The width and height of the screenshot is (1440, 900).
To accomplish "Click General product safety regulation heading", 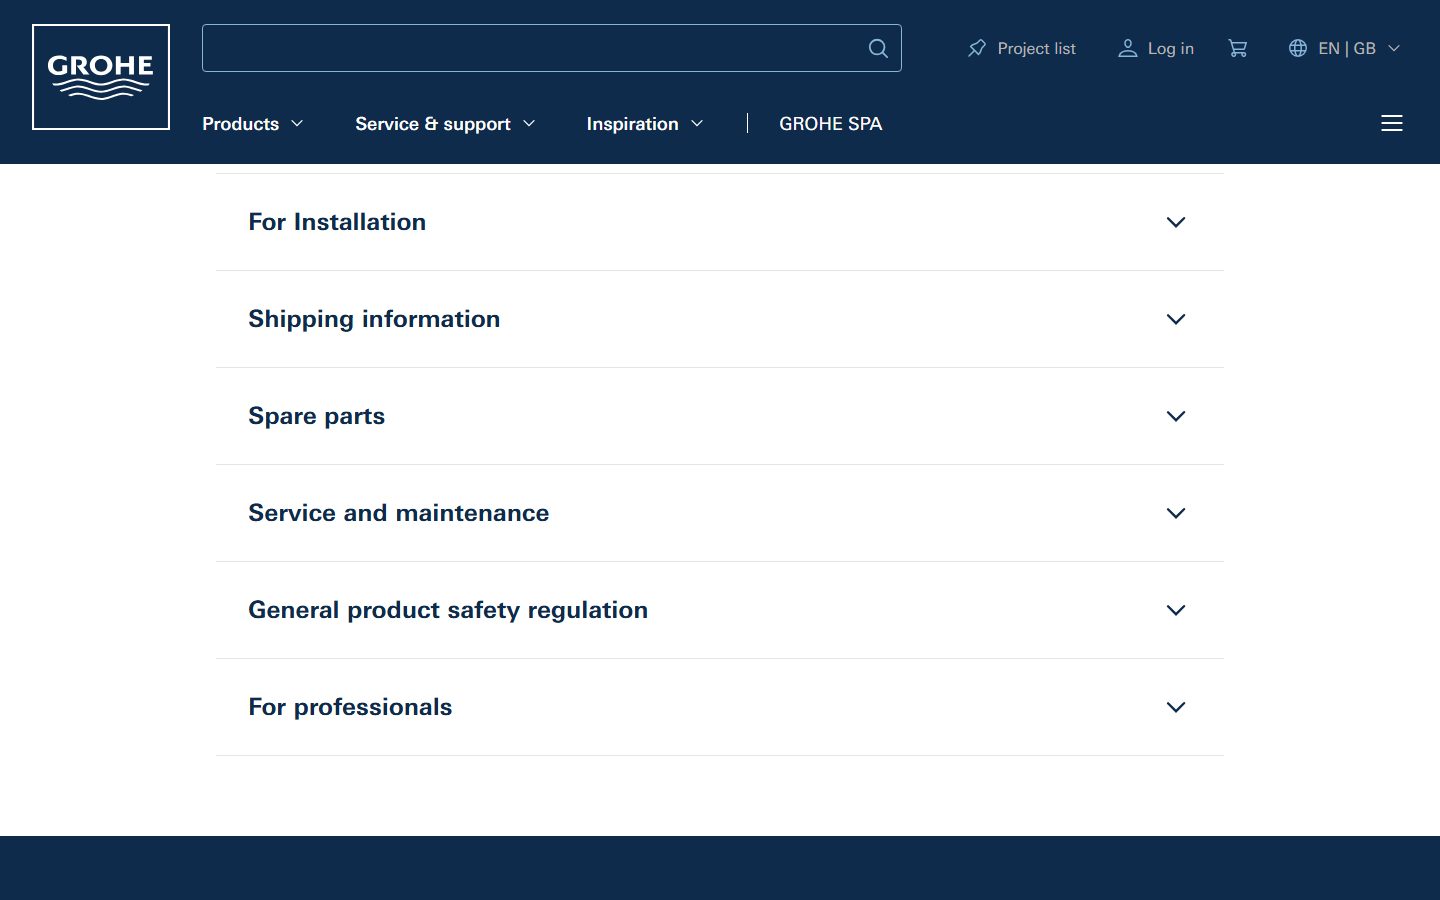I will pyautogui.click(x=448, y=610).
